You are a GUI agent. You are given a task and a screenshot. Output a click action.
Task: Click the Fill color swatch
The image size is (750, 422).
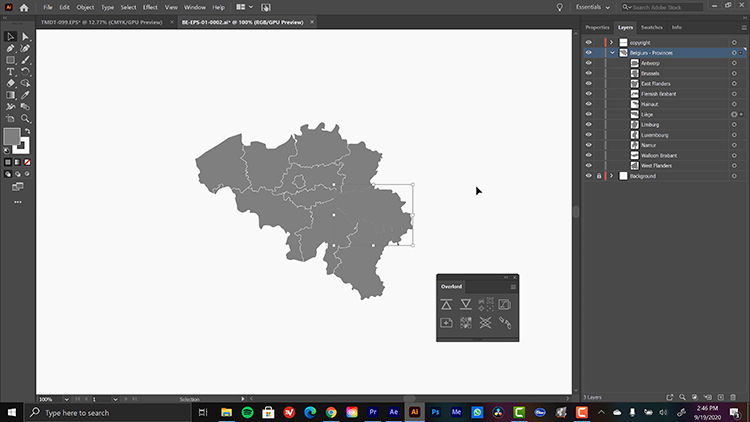click(x=11, y=136)
